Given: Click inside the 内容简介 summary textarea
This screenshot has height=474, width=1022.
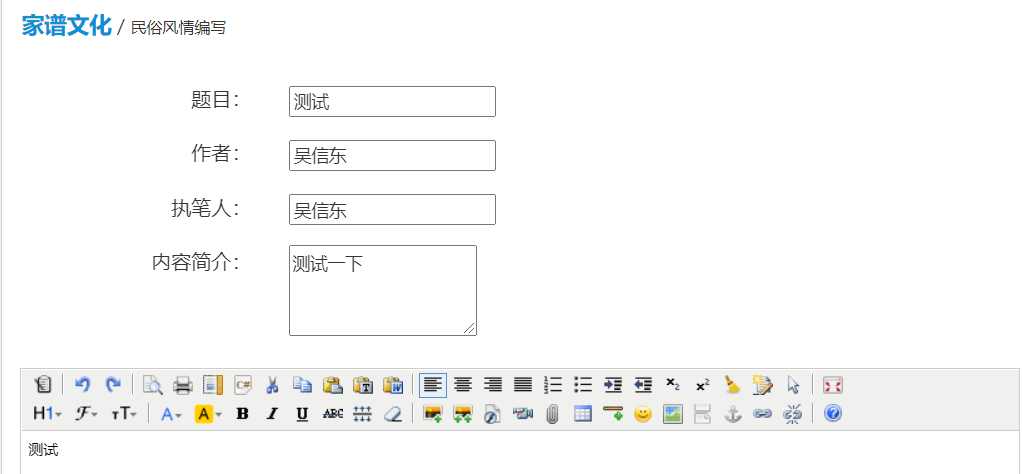Looking at the screenshot, I should coord(383,291).
